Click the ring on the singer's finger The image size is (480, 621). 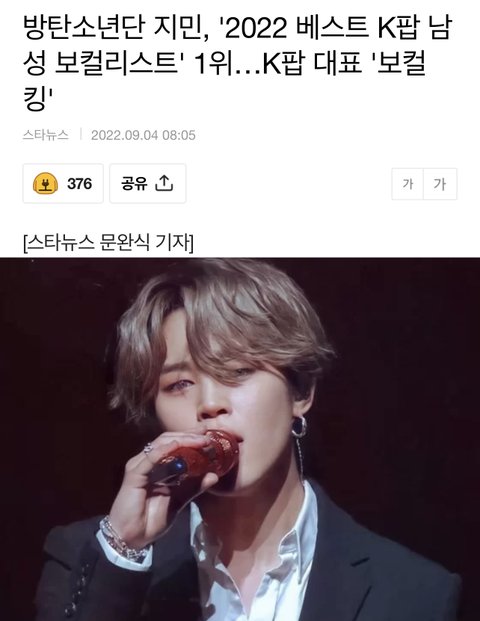click(x=148, y=448)
